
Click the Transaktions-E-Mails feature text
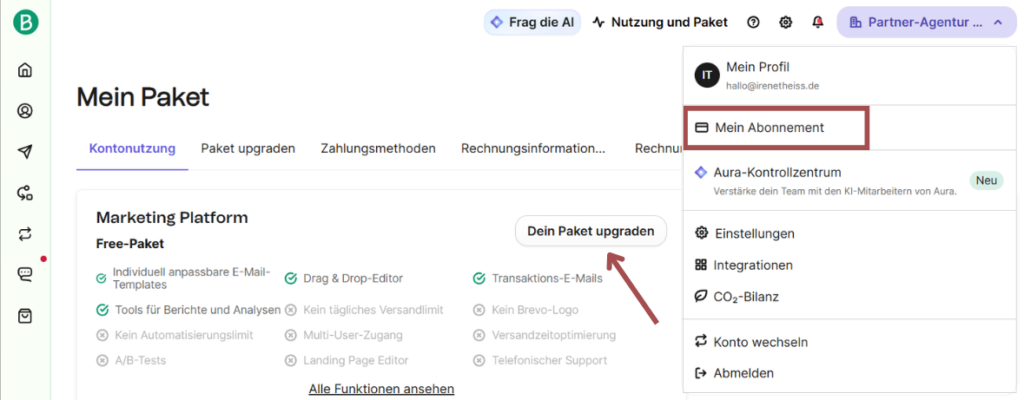pos(547,278)
